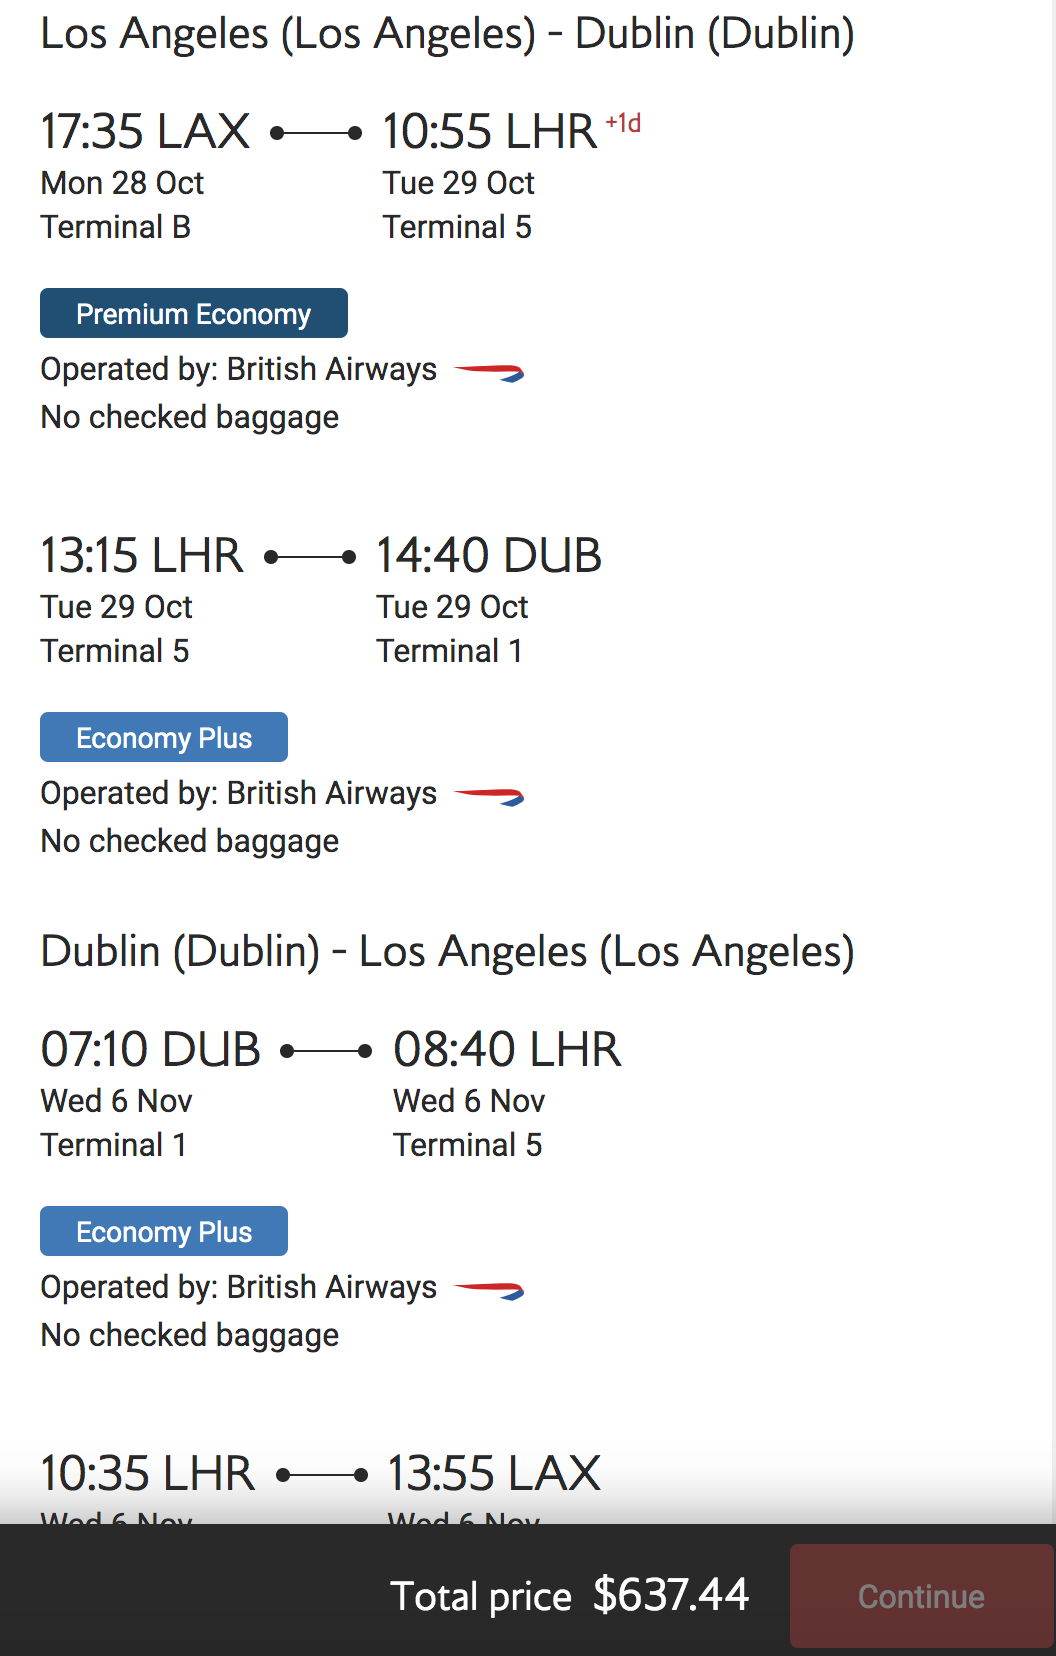Click route arrow between 13:15 LHR and 14:40 DUB

click(310, 557)
